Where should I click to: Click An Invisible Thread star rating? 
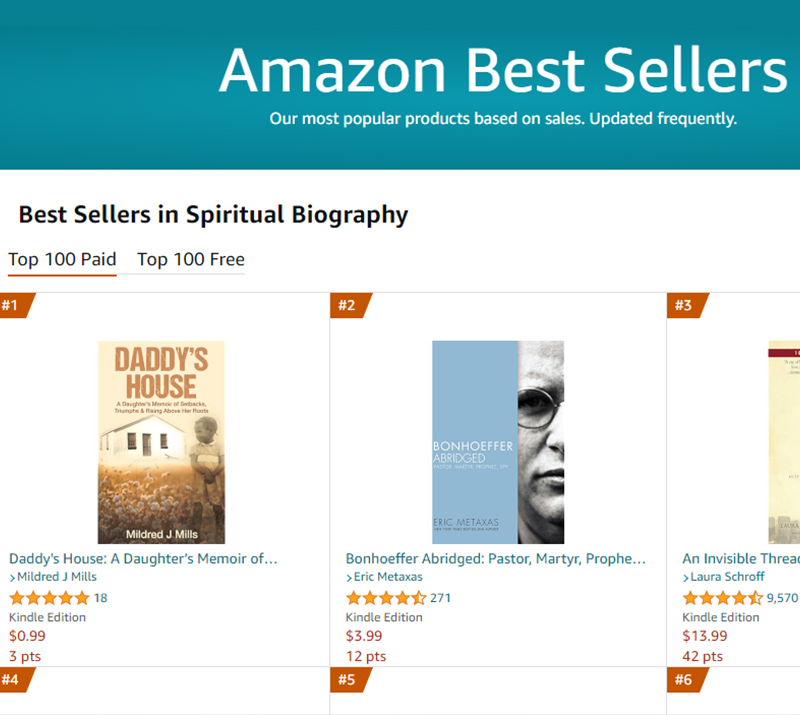pyautogui.click(x=722, y=598)
